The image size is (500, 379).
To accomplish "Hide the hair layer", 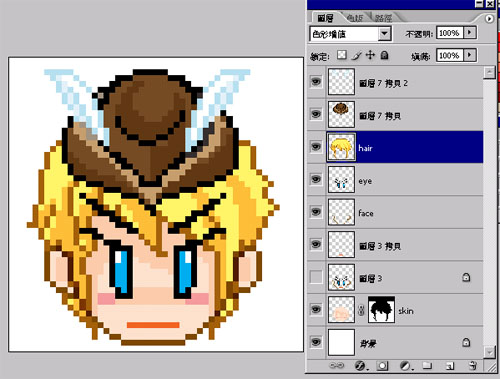I will click(316, 147).
